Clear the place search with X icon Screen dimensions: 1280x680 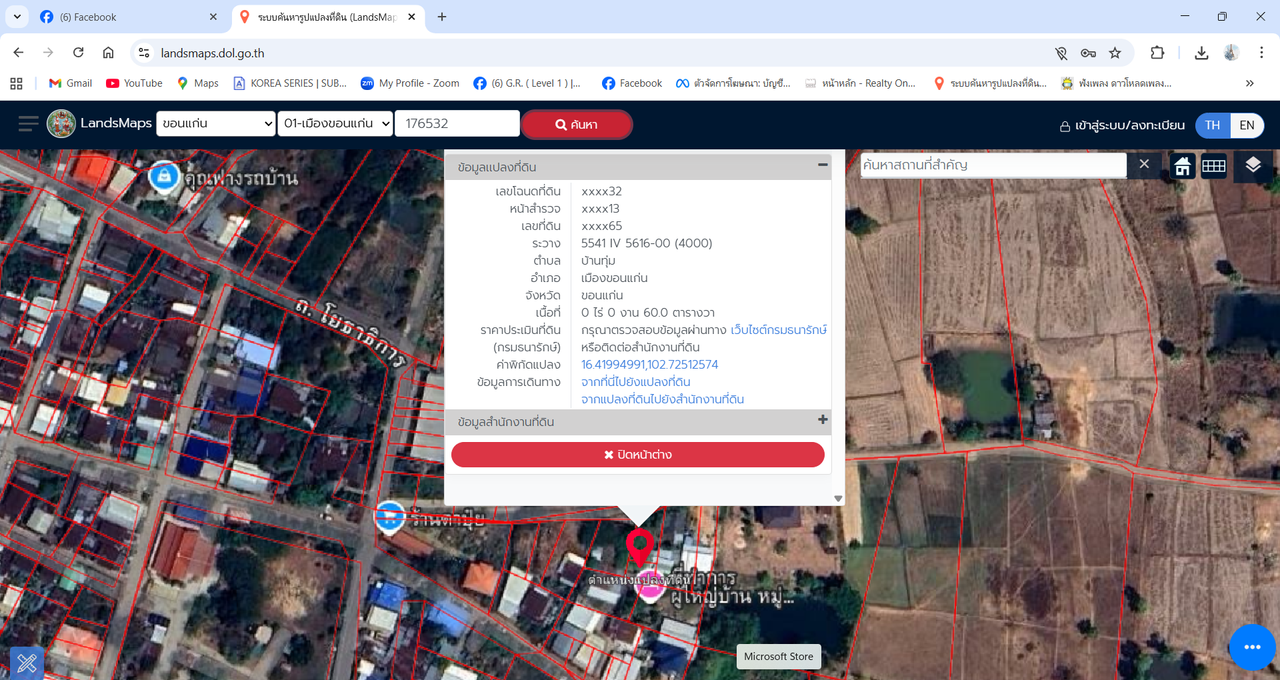pos(1144,164)
